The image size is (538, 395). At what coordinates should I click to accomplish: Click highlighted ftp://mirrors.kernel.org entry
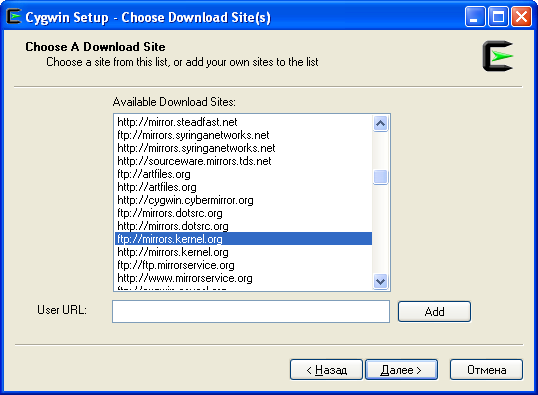[x=243, y=239]
